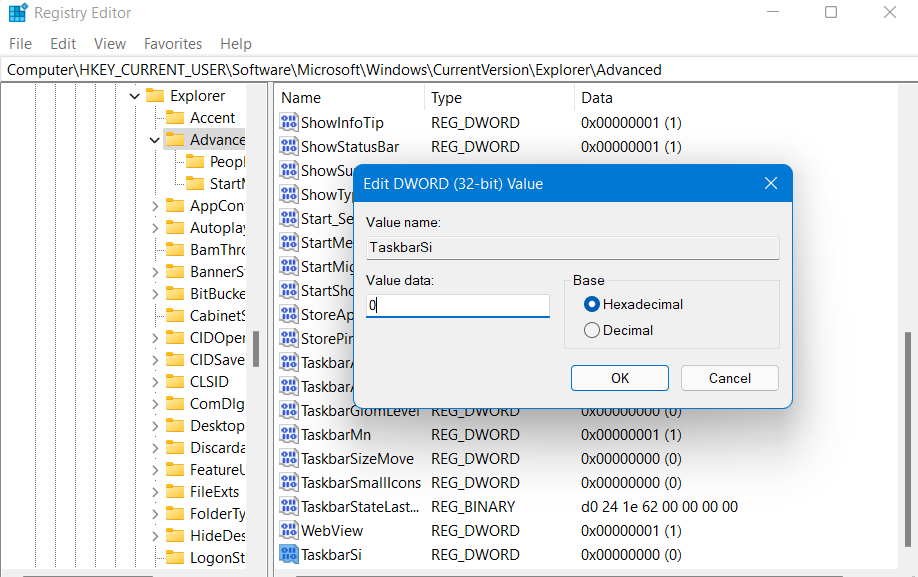Expand the CLSID key in tree

(155, 382)
